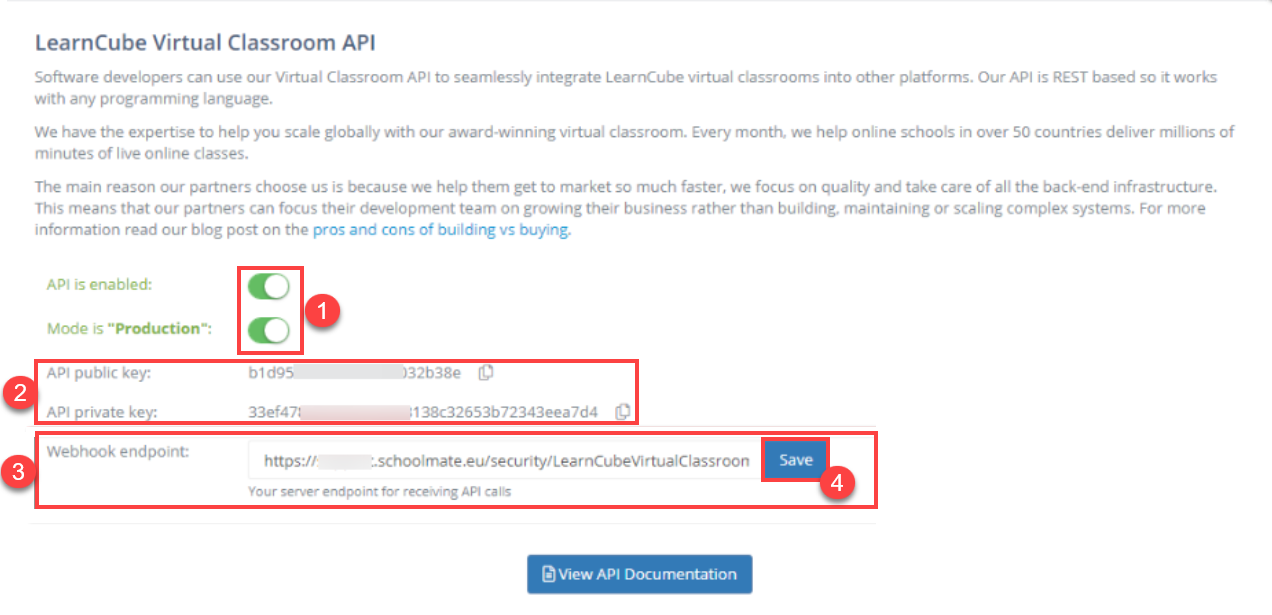The image size is (1272, 615).
Task: Select the API public key value
Action: tap(355, 373)
